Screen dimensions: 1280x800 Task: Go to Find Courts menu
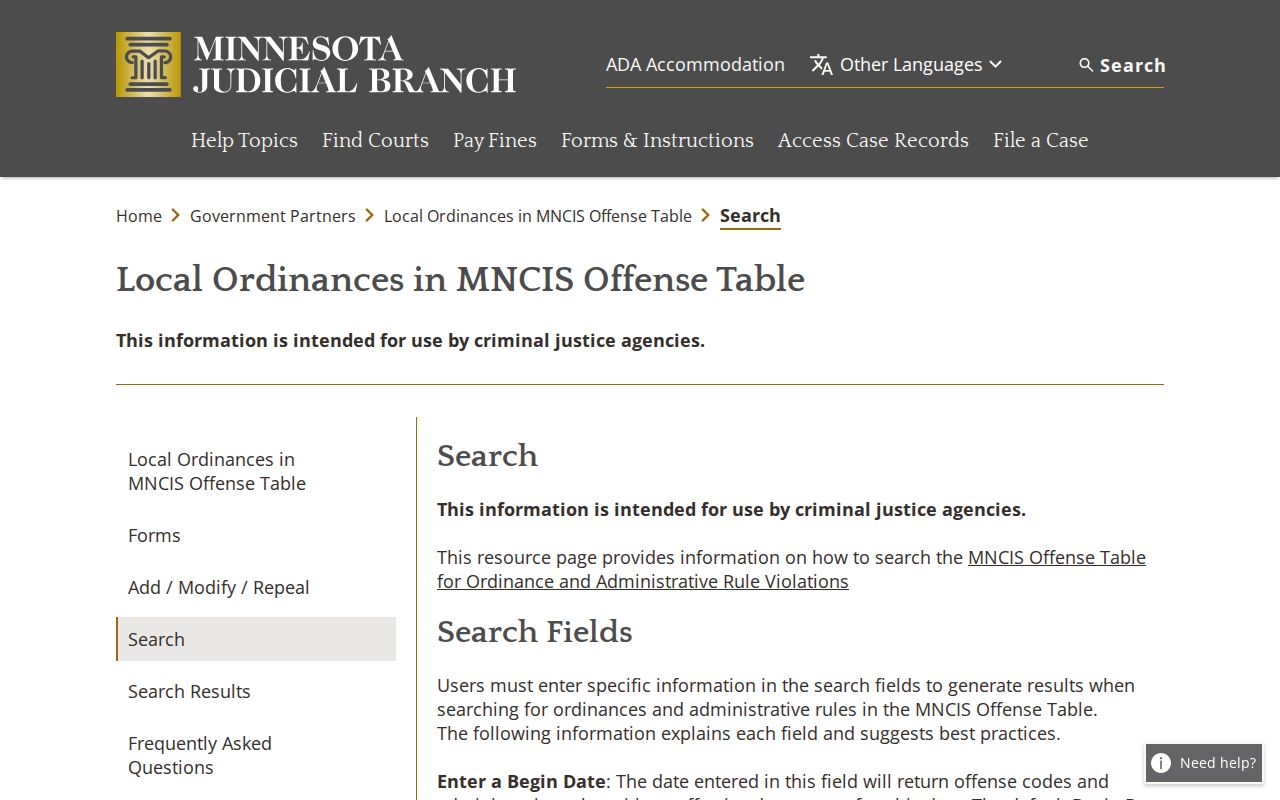coord(375,140)
